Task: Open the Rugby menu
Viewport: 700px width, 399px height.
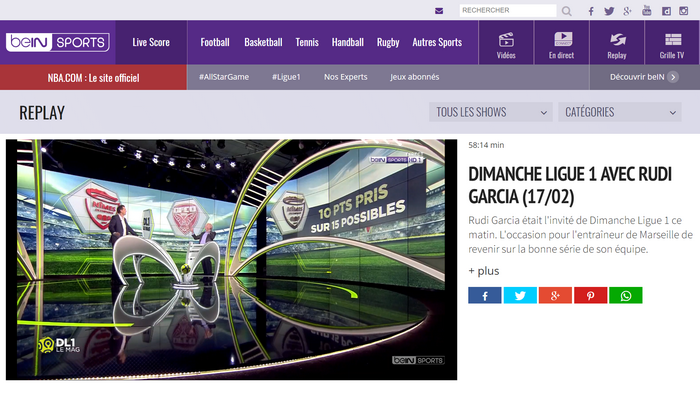Action: [x=388, y=42]
